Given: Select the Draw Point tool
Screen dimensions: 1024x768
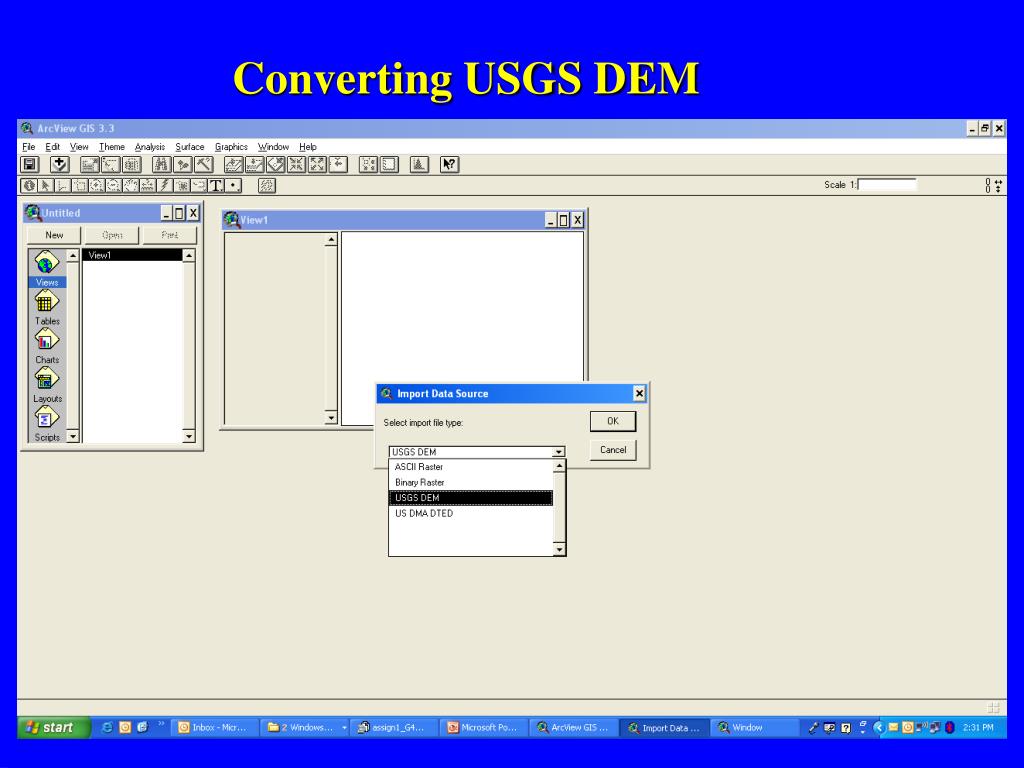Looking at the screenshot, I should pos(233,185).
